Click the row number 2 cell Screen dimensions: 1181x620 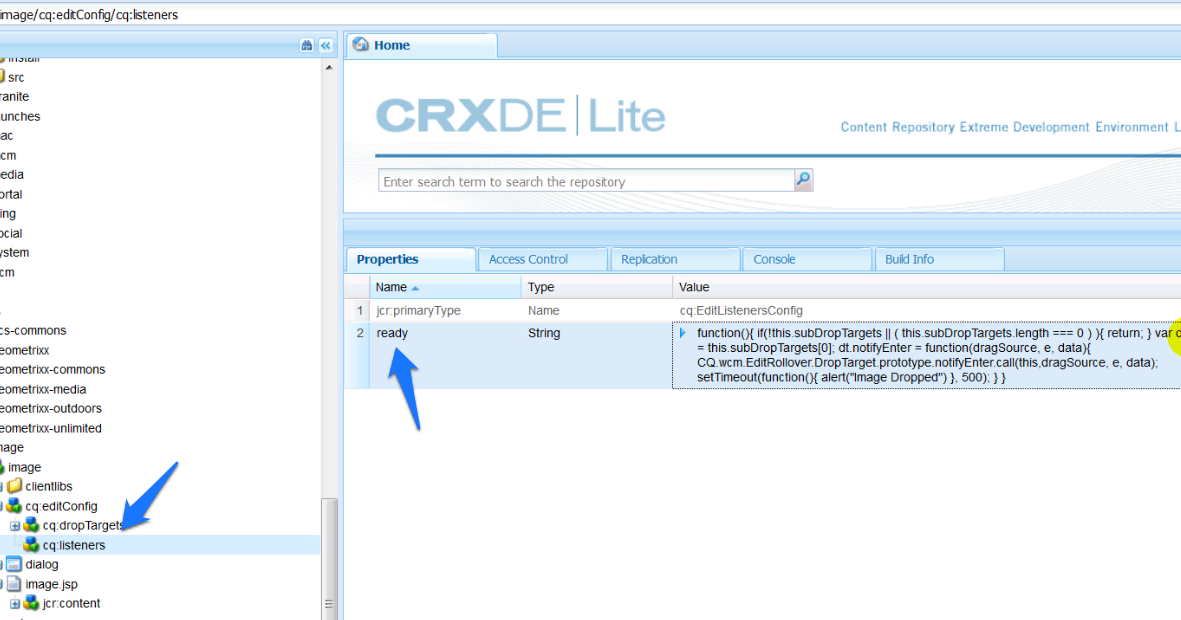click(359, 356)
